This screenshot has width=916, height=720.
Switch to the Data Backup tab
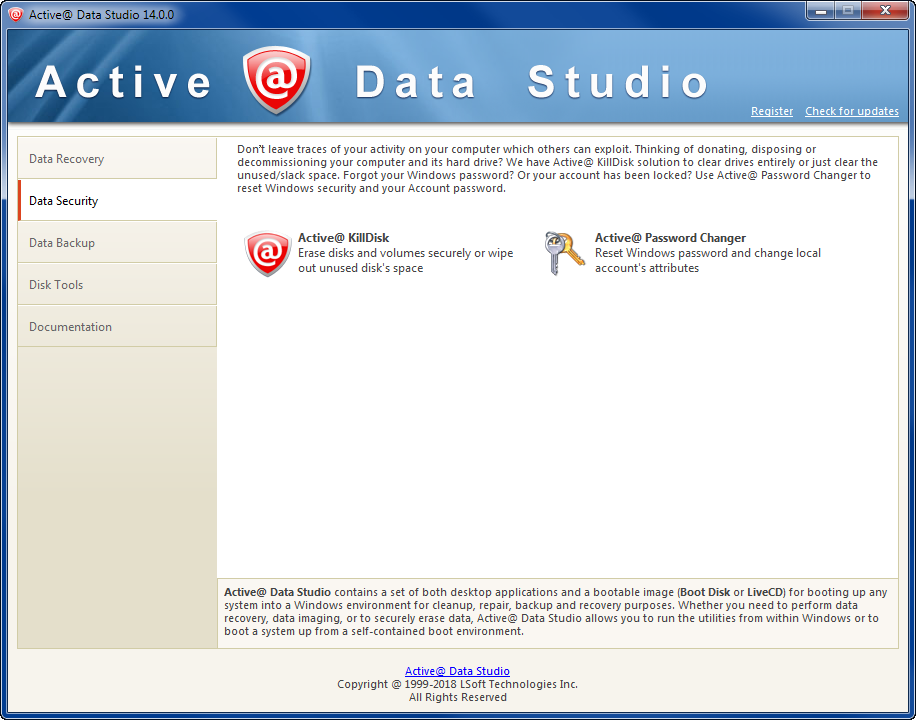(x=117, y=243)
